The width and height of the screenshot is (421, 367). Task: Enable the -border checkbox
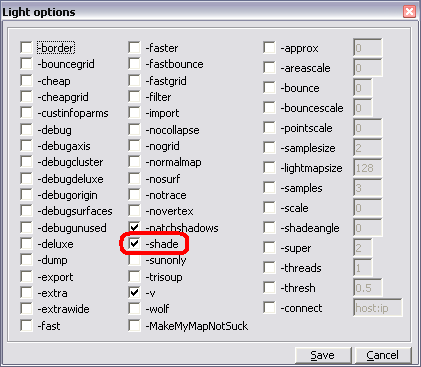[x=26, y=48]
